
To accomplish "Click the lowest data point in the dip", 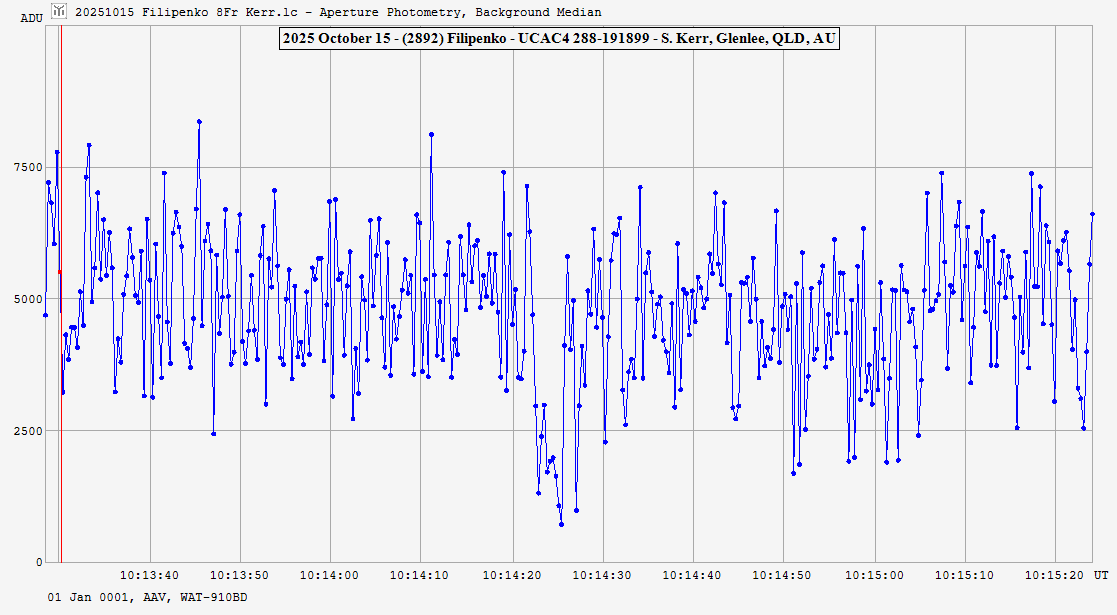I will pyautogui.click(x=561, y=524).
